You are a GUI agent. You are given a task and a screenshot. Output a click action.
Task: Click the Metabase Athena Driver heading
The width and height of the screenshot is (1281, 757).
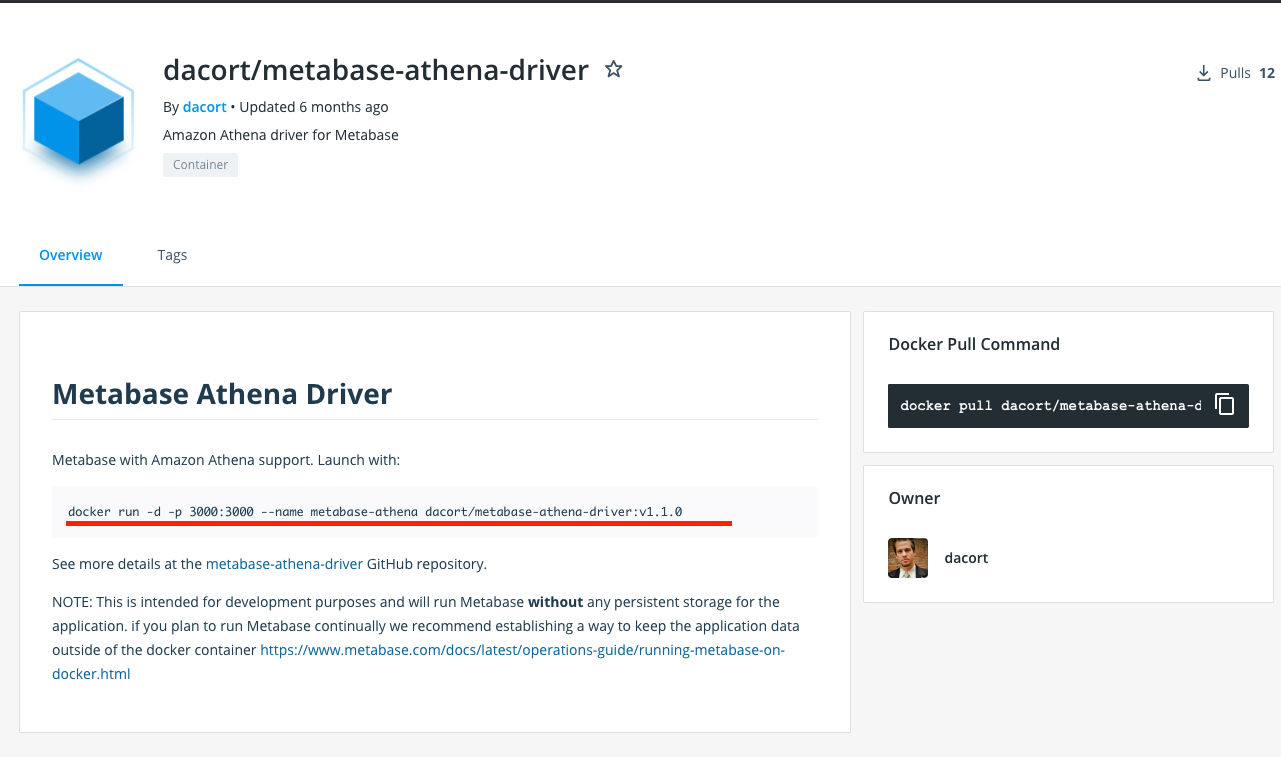(x=222, y=394)
